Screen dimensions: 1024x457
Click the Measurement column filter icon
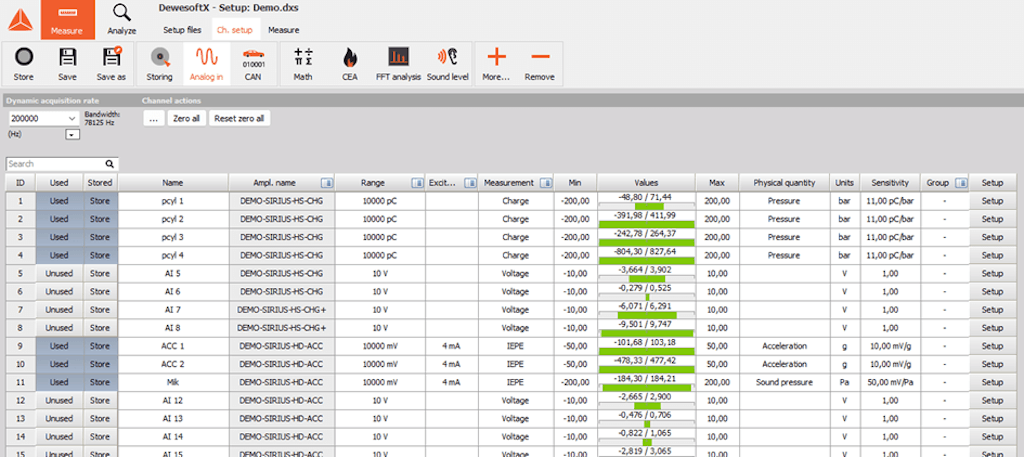pyautogui.click(x=545, y=183)
